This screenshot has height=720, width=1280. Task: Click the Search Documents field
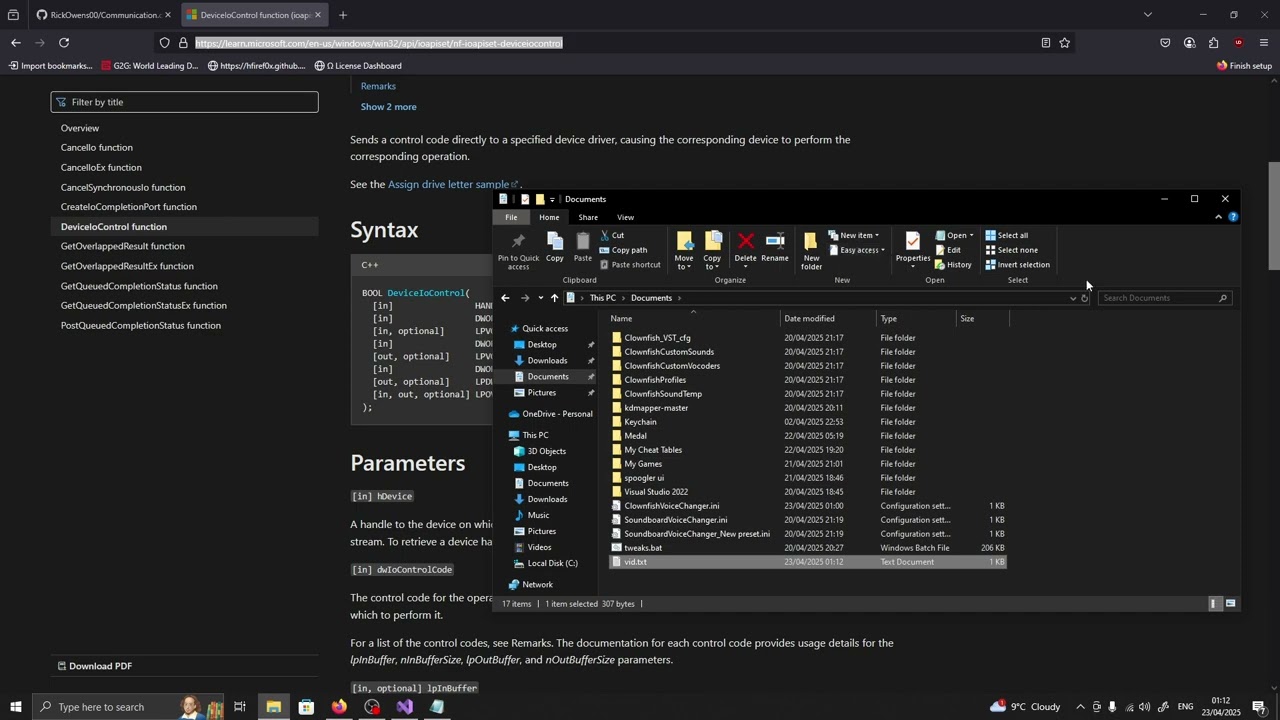[1164, 298]
